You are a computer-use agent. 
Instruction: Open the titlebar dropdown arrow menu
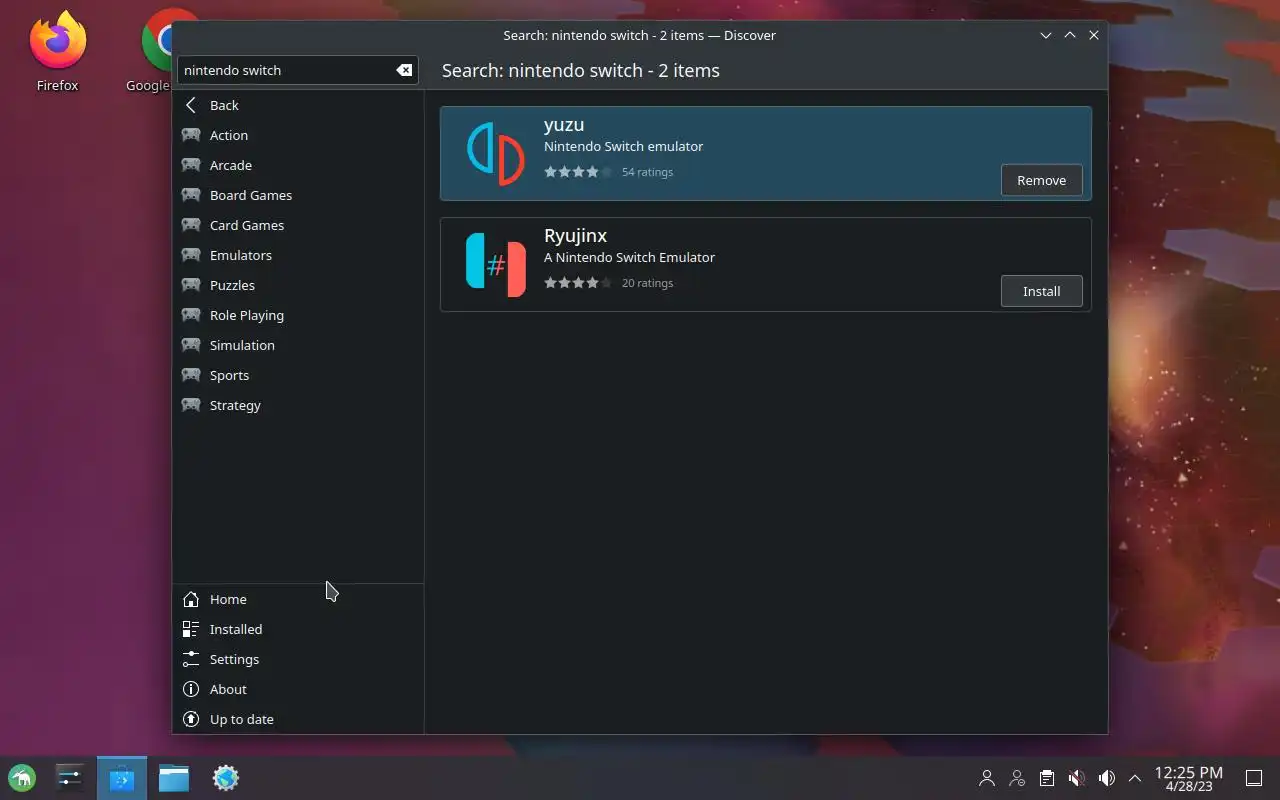pyautogui.click(x=1046, y=35)
